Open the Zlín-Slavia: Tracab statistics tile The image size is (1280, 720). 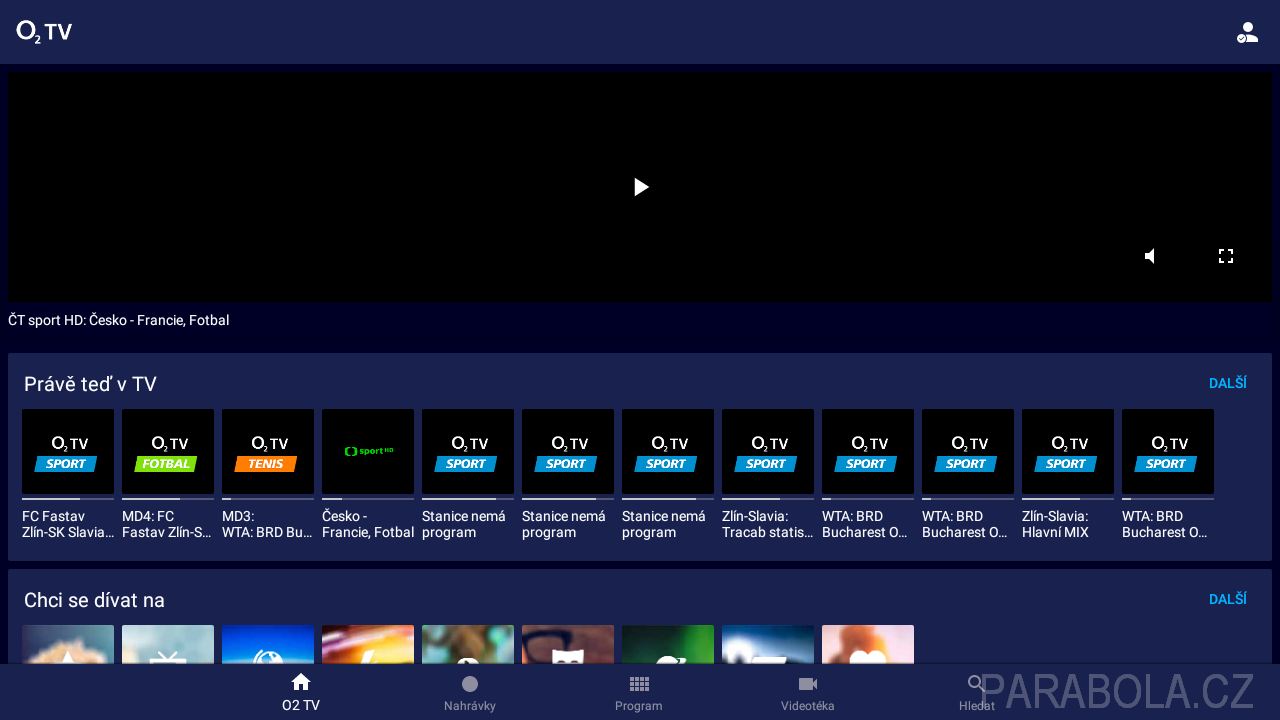click(x=768, y=451)
